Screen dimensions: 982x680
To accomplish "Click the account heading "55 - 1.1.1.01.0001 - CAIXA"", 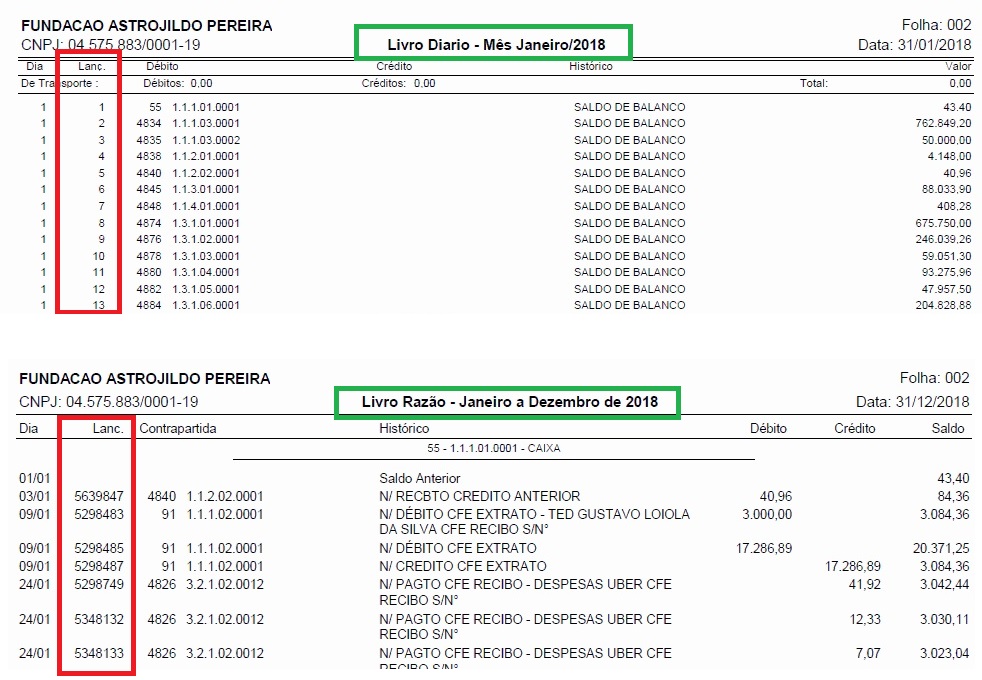I will tap(494, 448).
